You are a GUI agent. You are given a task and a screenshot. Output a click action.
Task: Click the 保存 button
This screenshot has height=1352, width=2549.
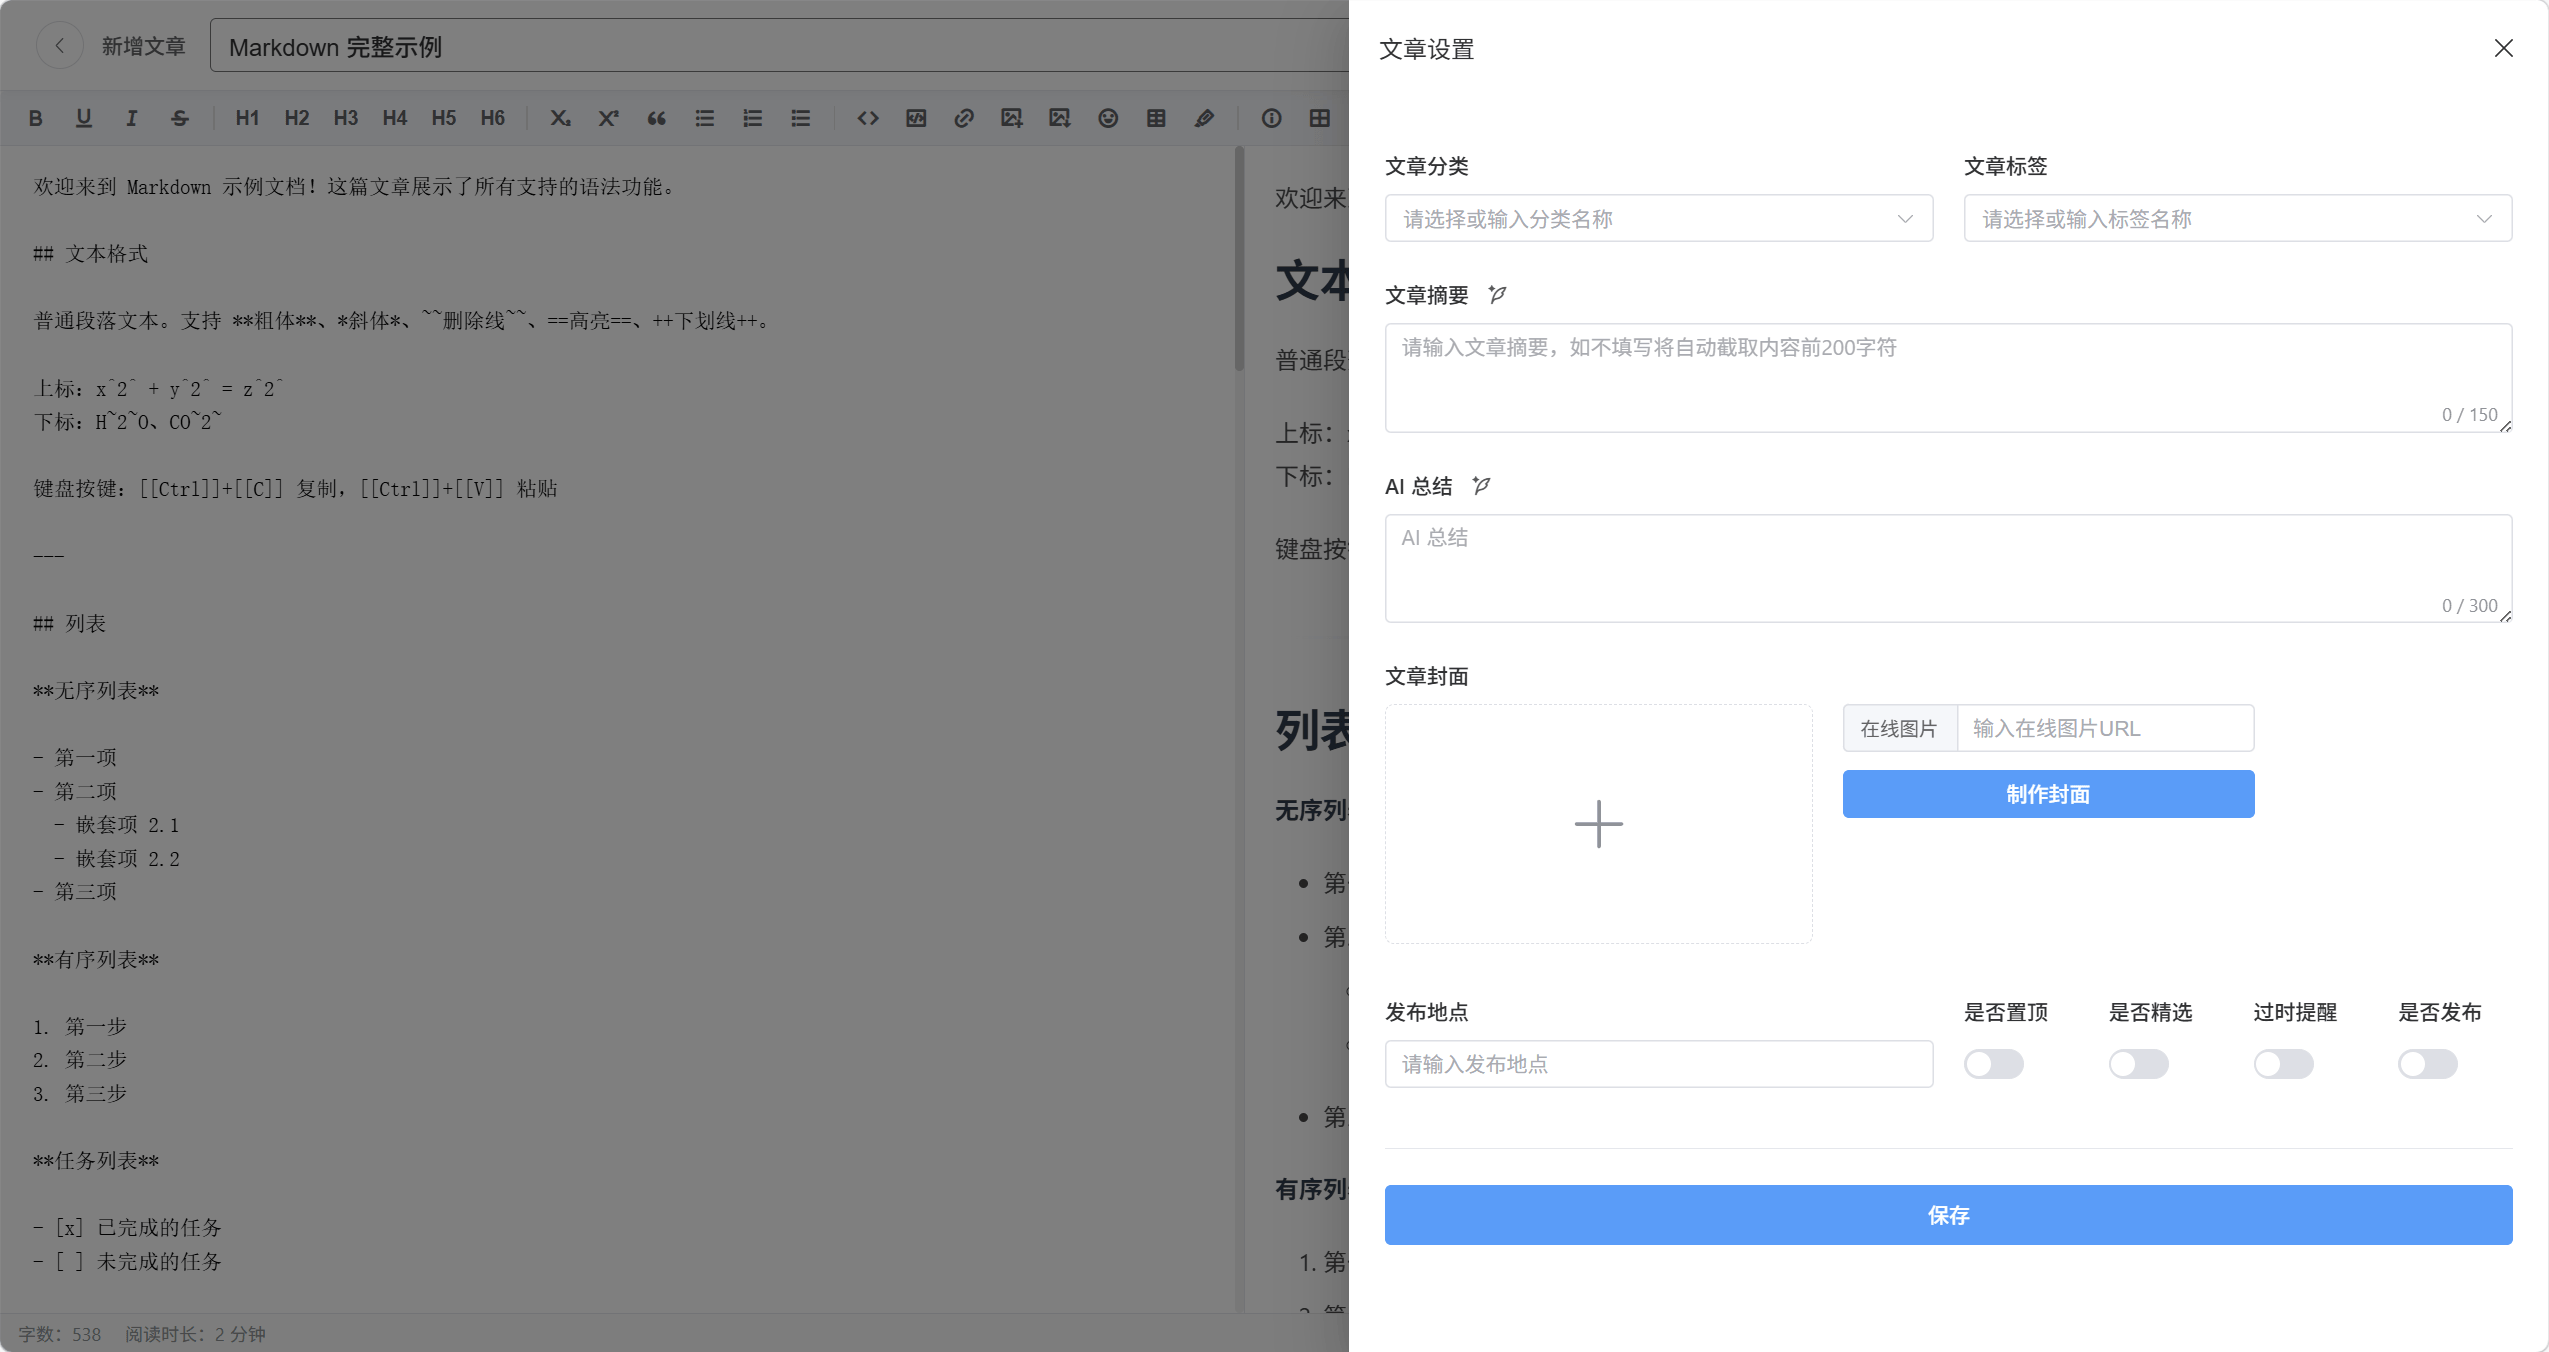click(x=1949, y=1215)
